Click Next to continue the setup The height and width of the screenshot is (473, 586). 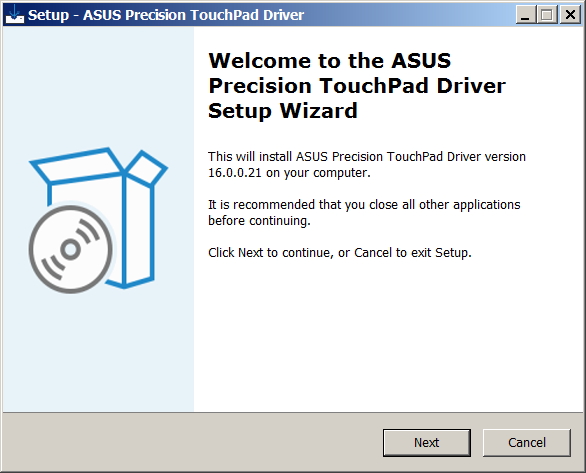426,443
